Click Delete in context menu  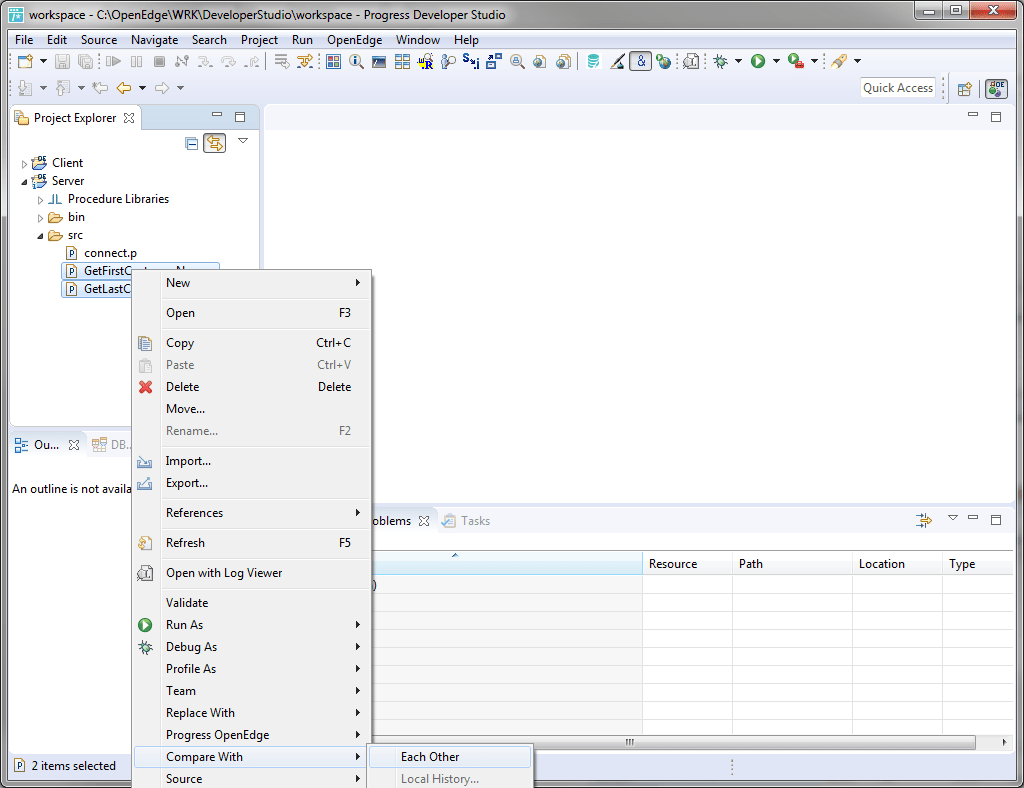pos(251,386)
